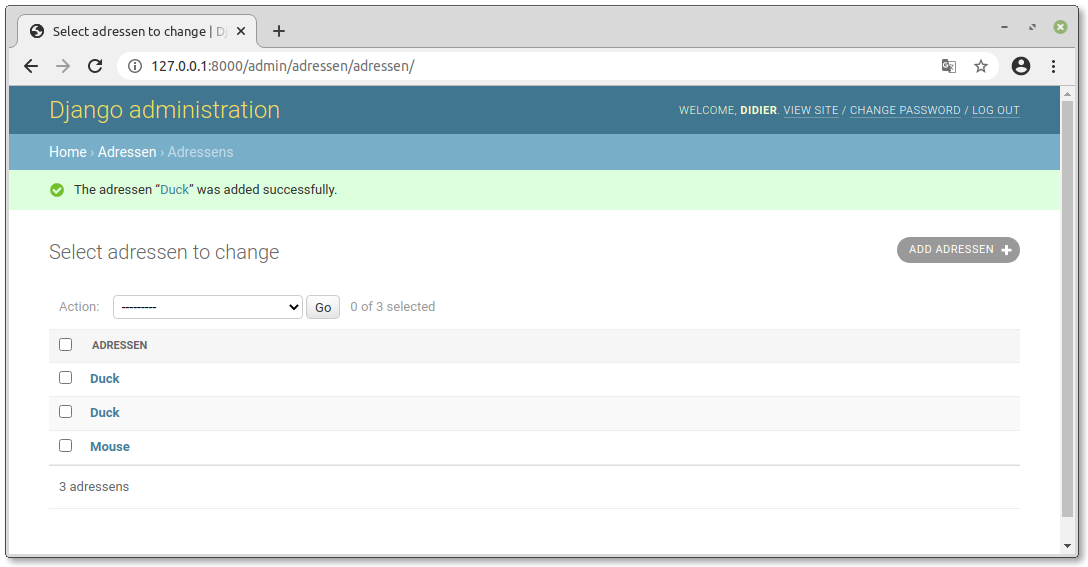Reload the page with the refresh icon

click(95, 66)
